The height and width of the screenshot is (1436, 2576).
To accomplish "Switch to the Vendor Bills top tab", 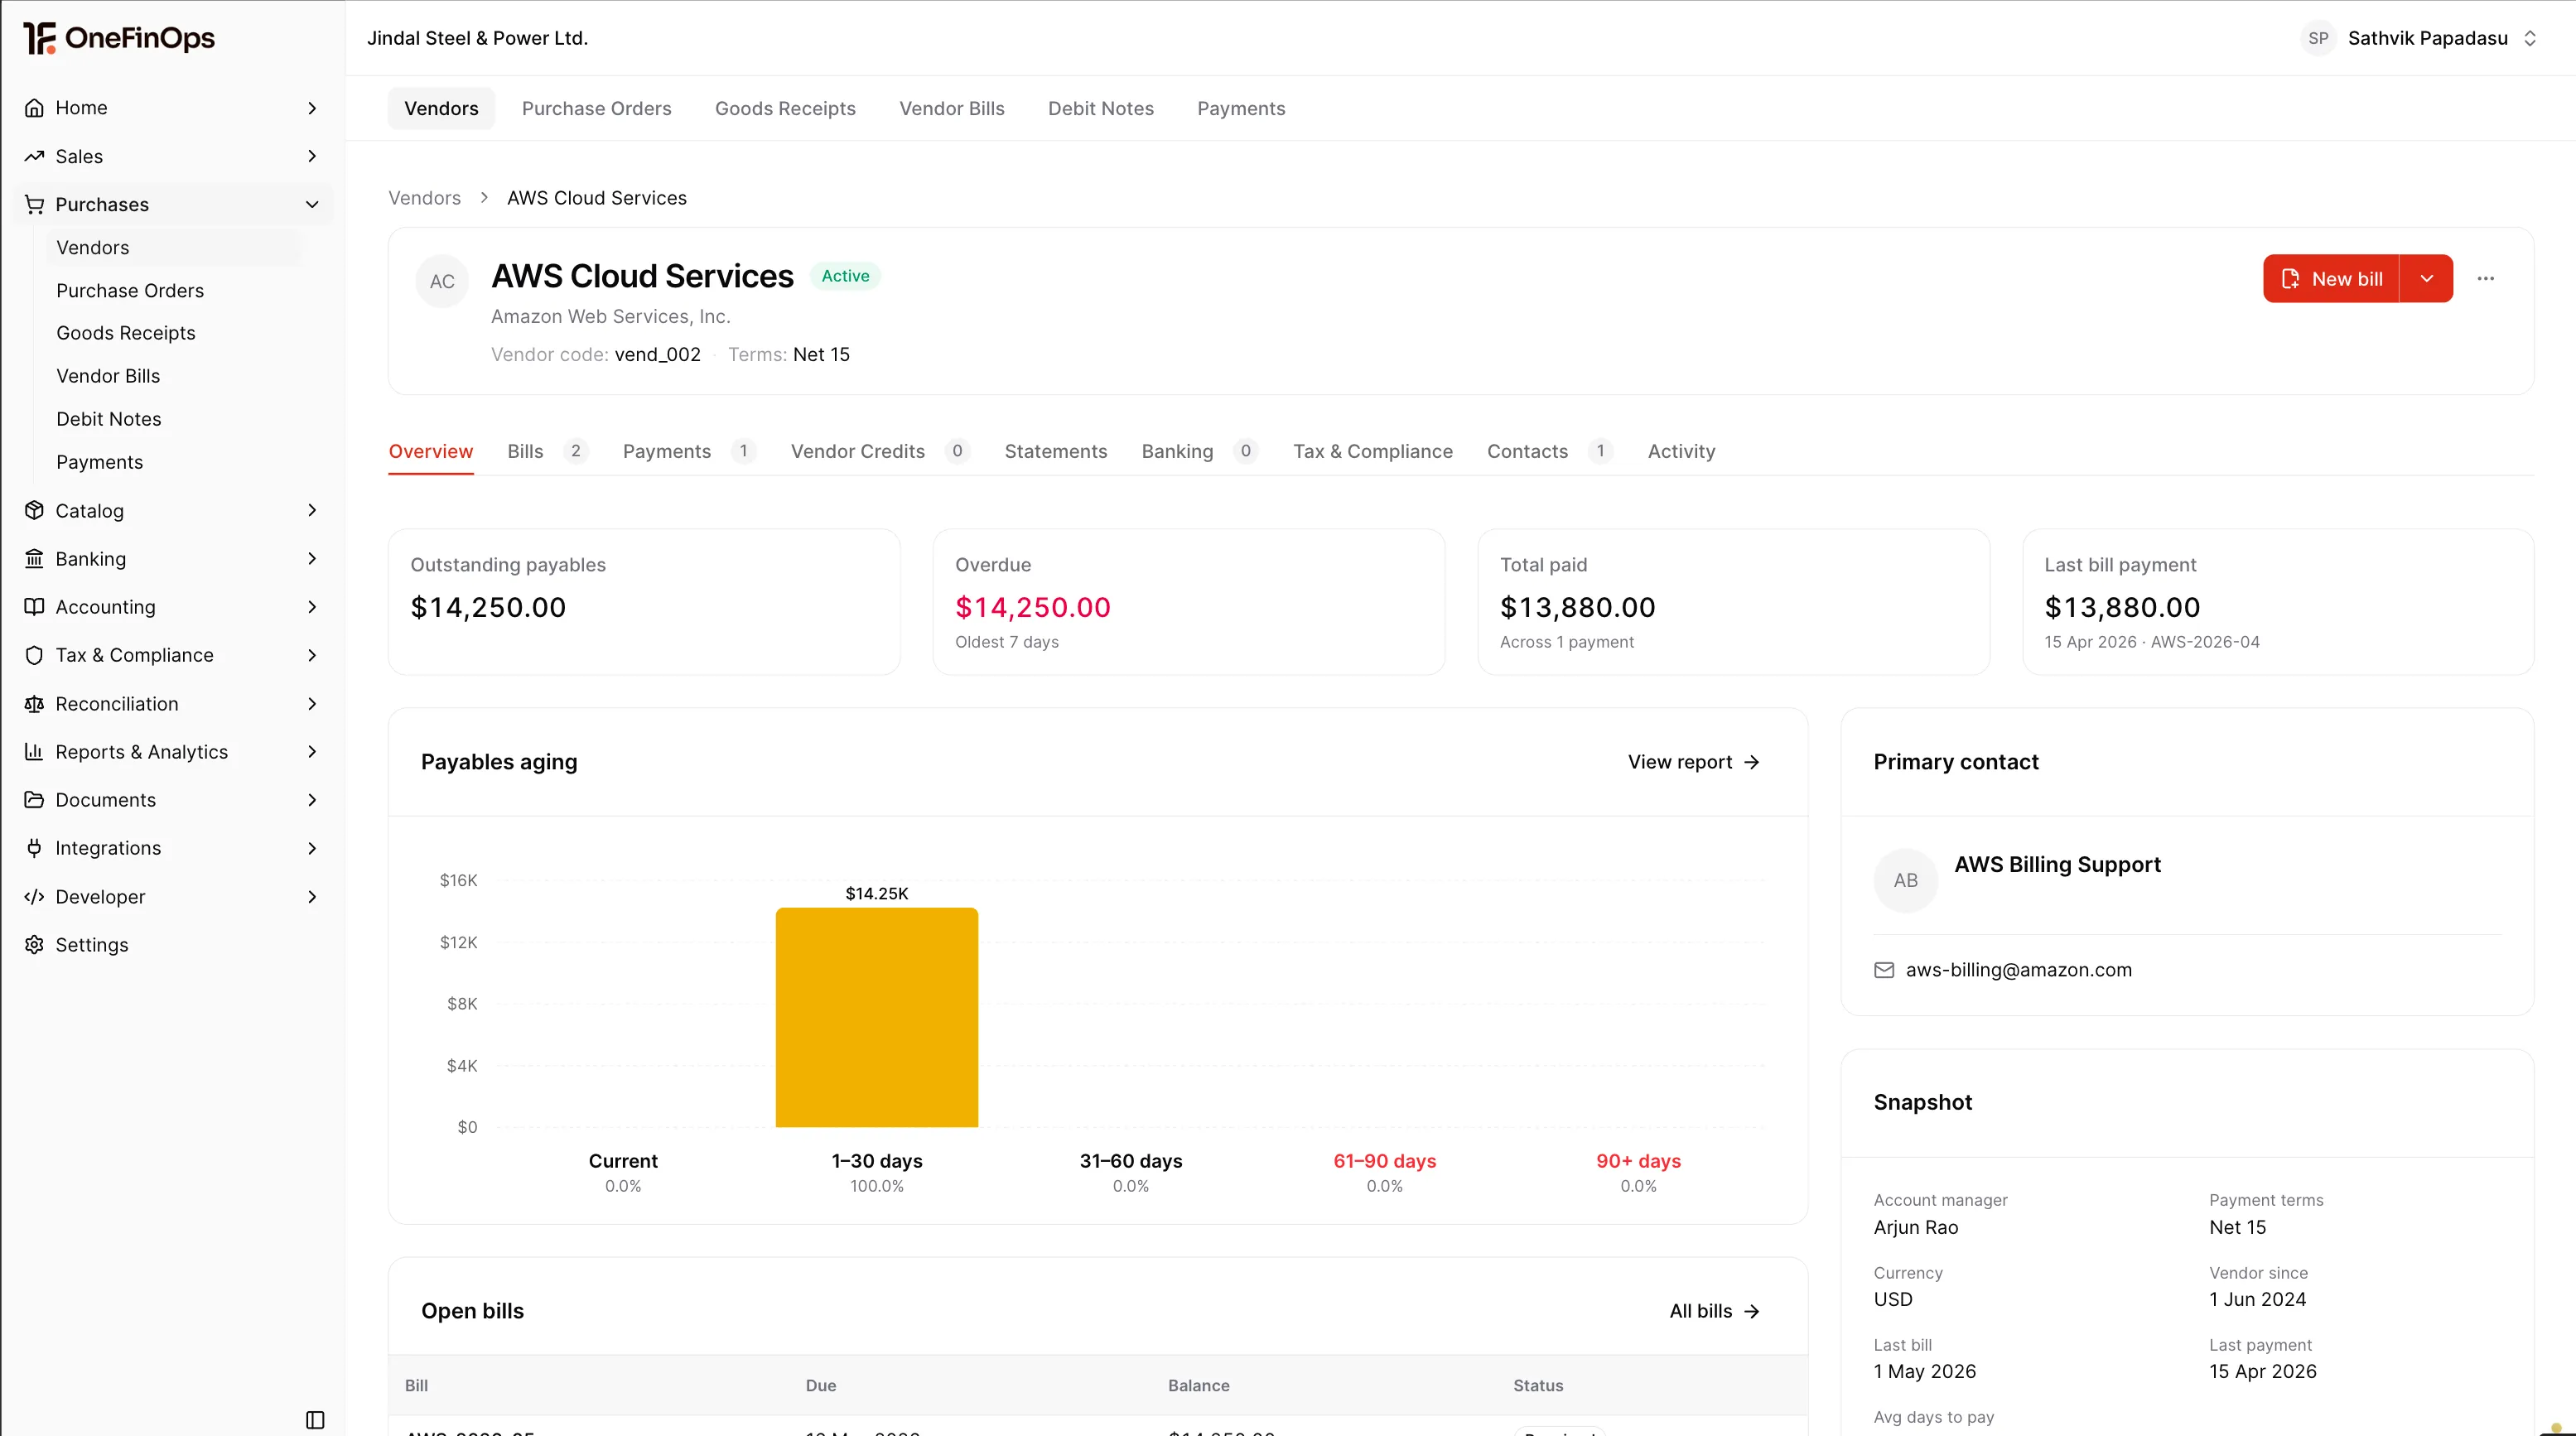I will [x=952, y=108].
